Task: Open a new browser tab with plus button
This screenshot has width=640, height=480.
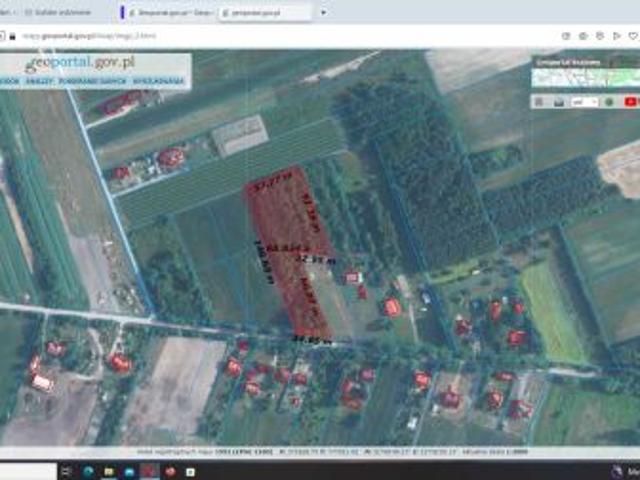Action: (x=323, y=12)
